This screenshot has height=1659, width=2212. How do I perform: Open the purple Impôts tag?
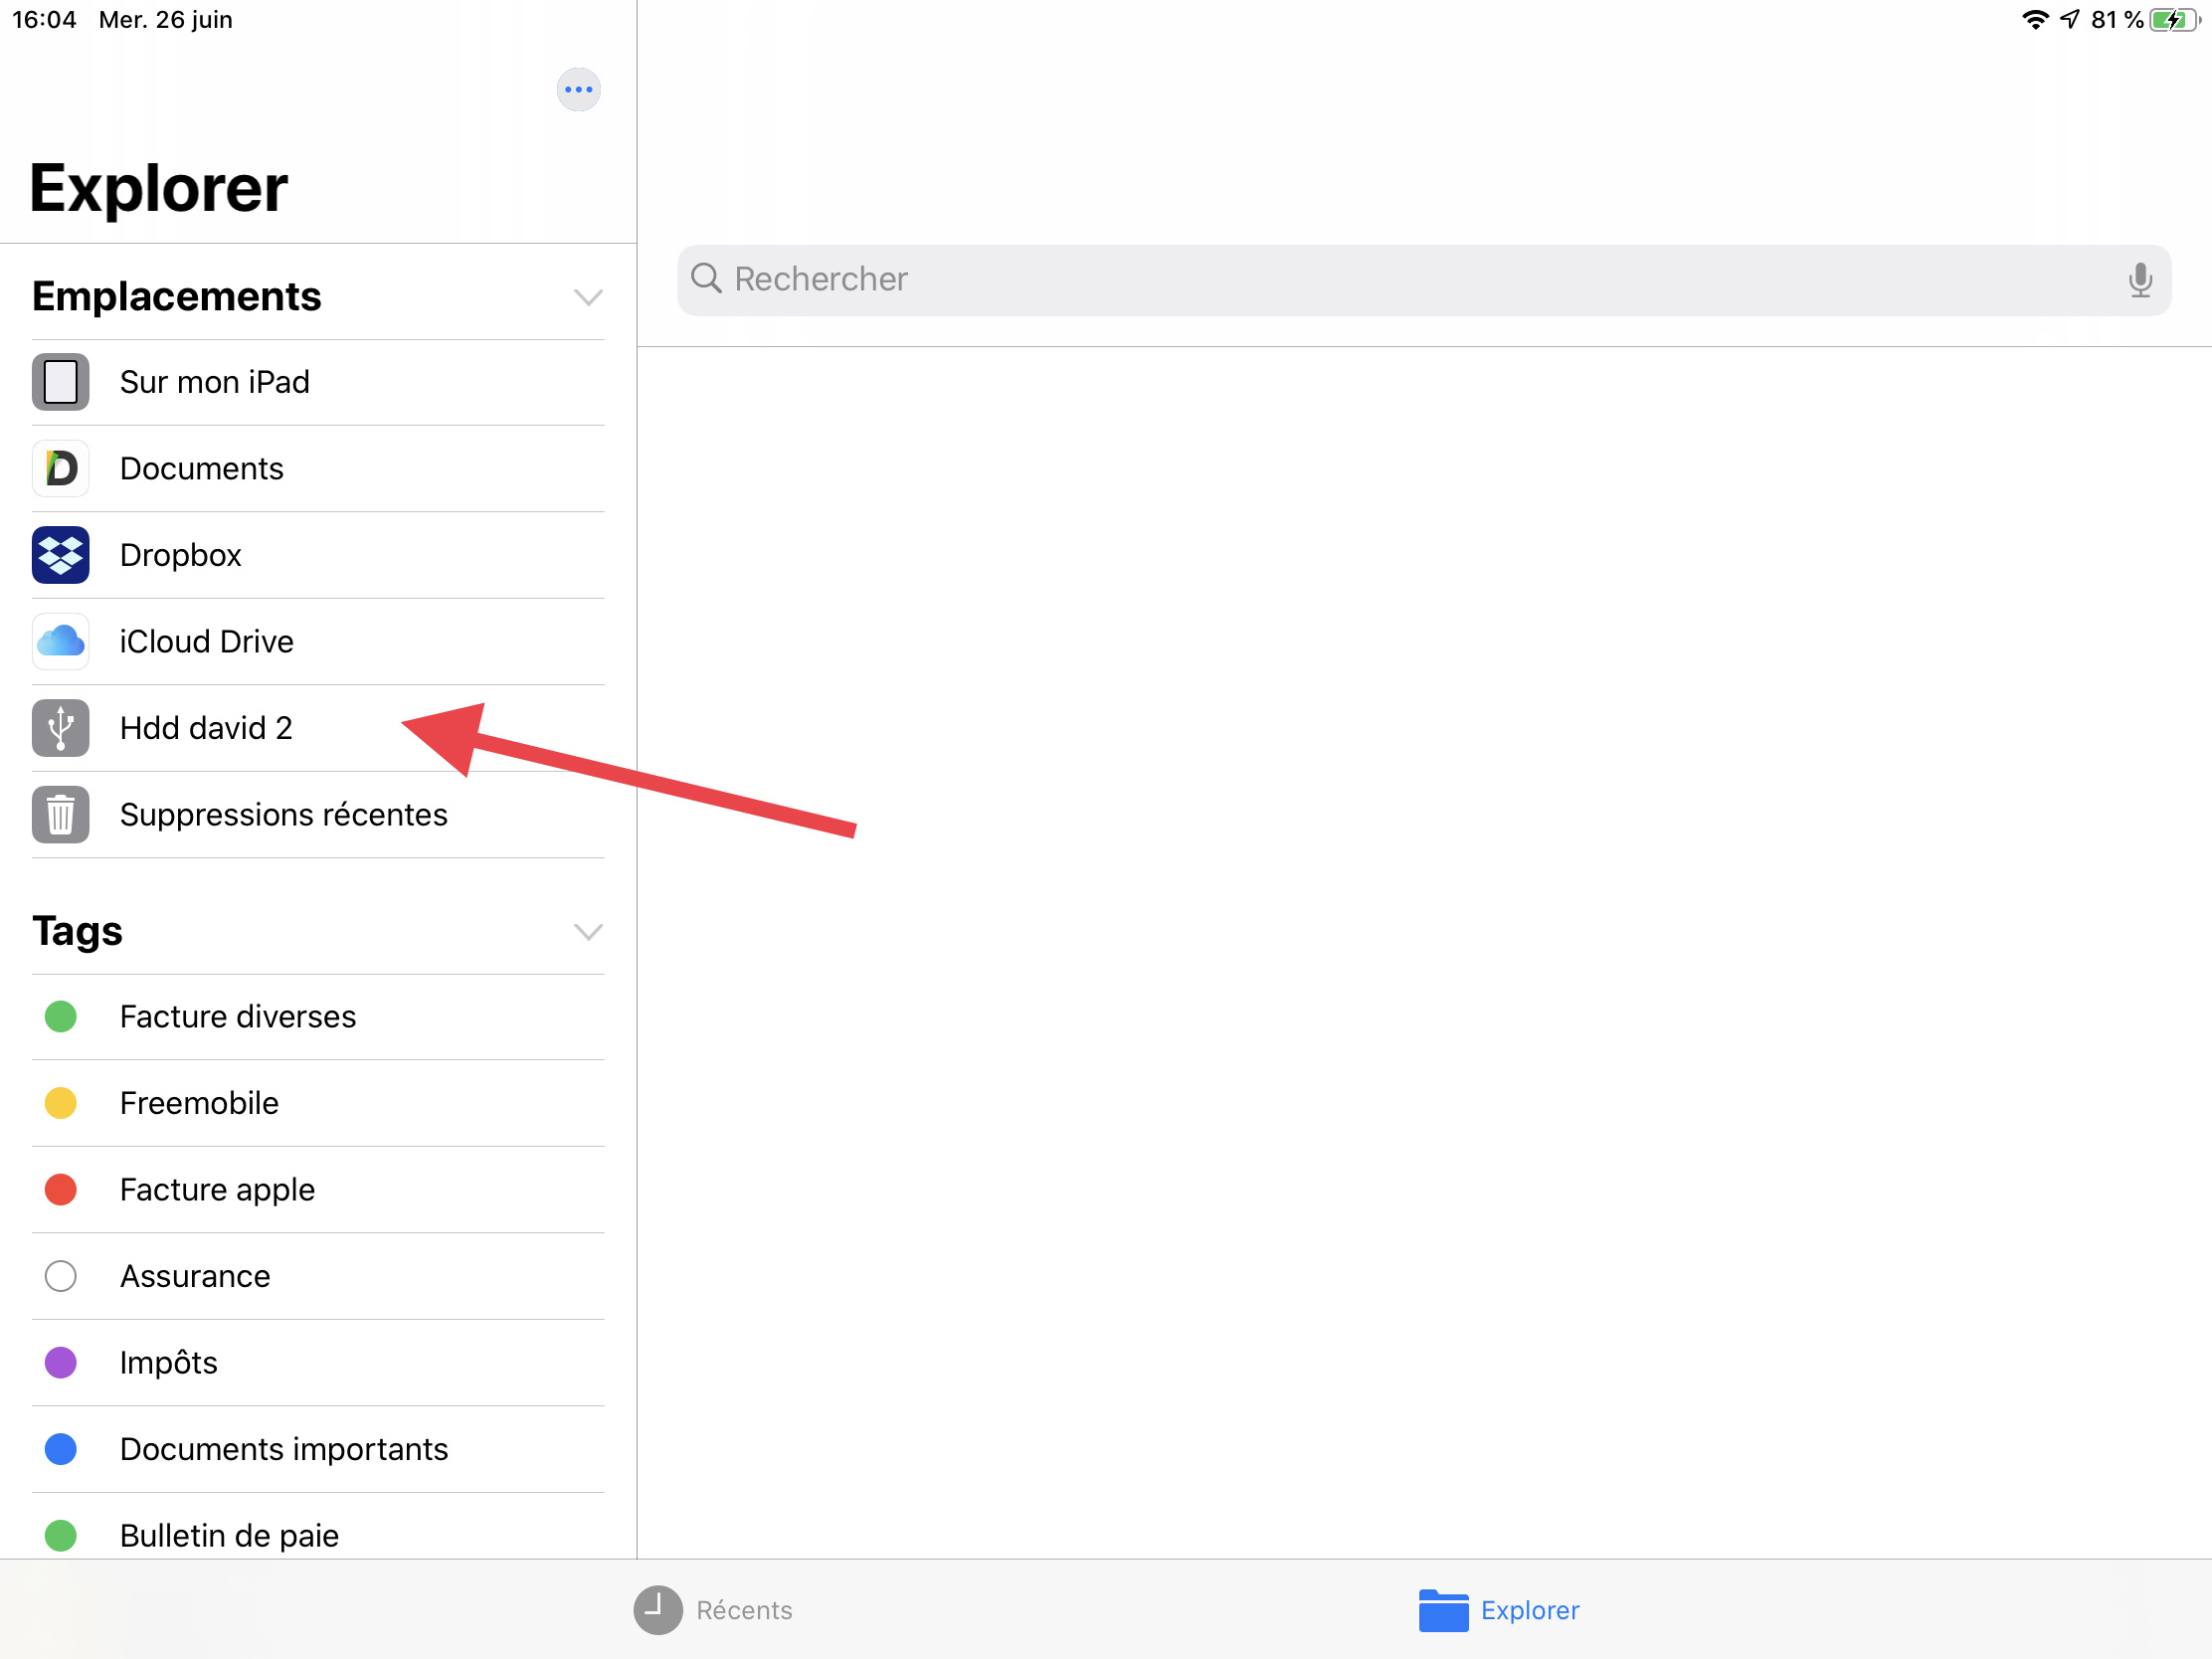point(168,1362)
